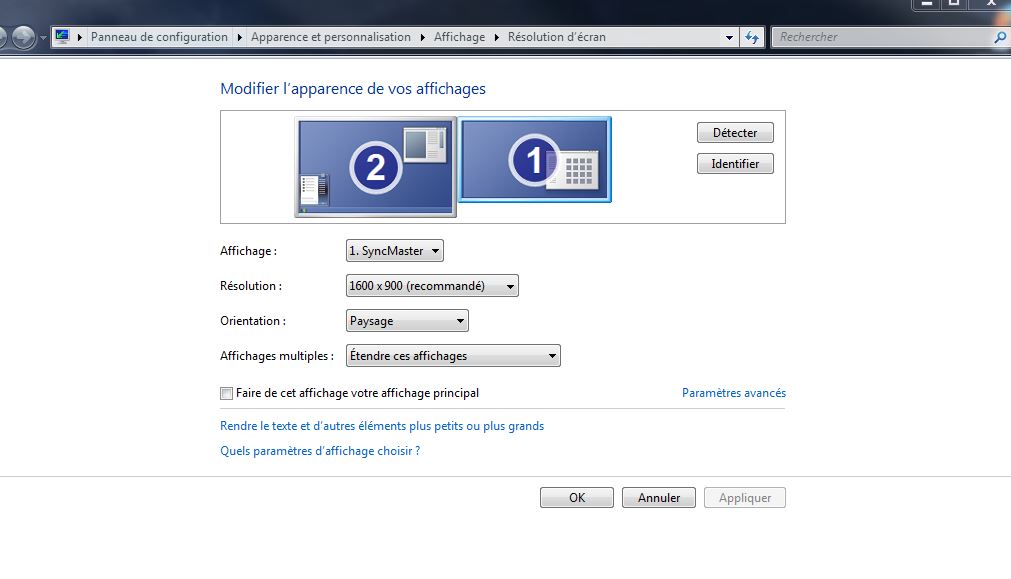Open the Orientation dropdown set to Paysage
1011x579 pixels.
point(406,321)
